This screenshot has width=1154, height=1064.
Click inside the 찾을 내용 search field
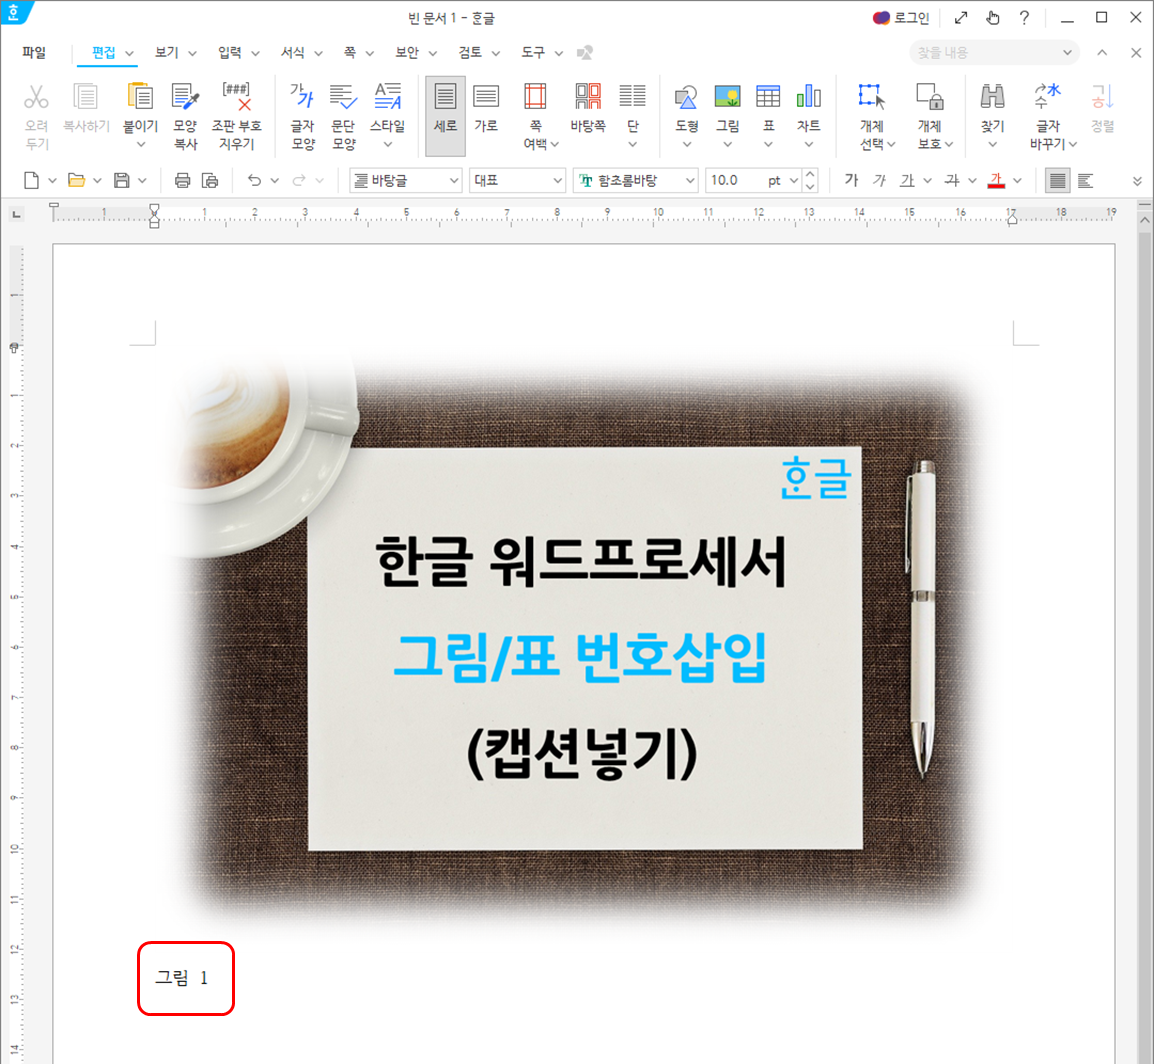click(985, 52)
